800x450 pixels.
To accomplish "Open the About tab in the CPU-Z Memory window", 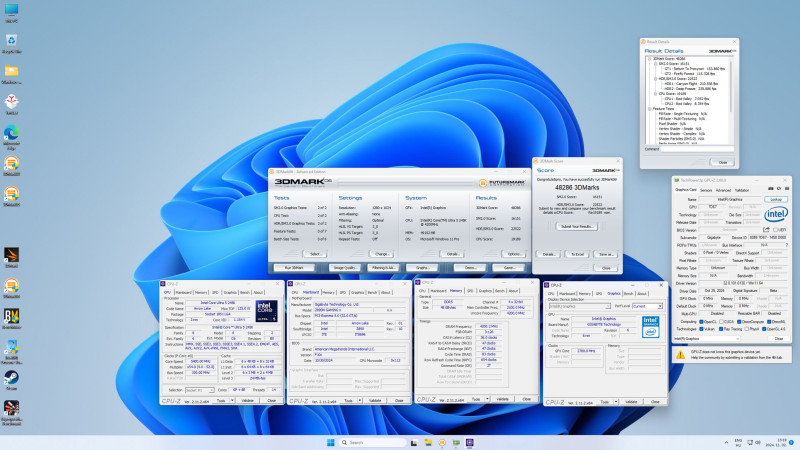I will click(x=513, y=290).
